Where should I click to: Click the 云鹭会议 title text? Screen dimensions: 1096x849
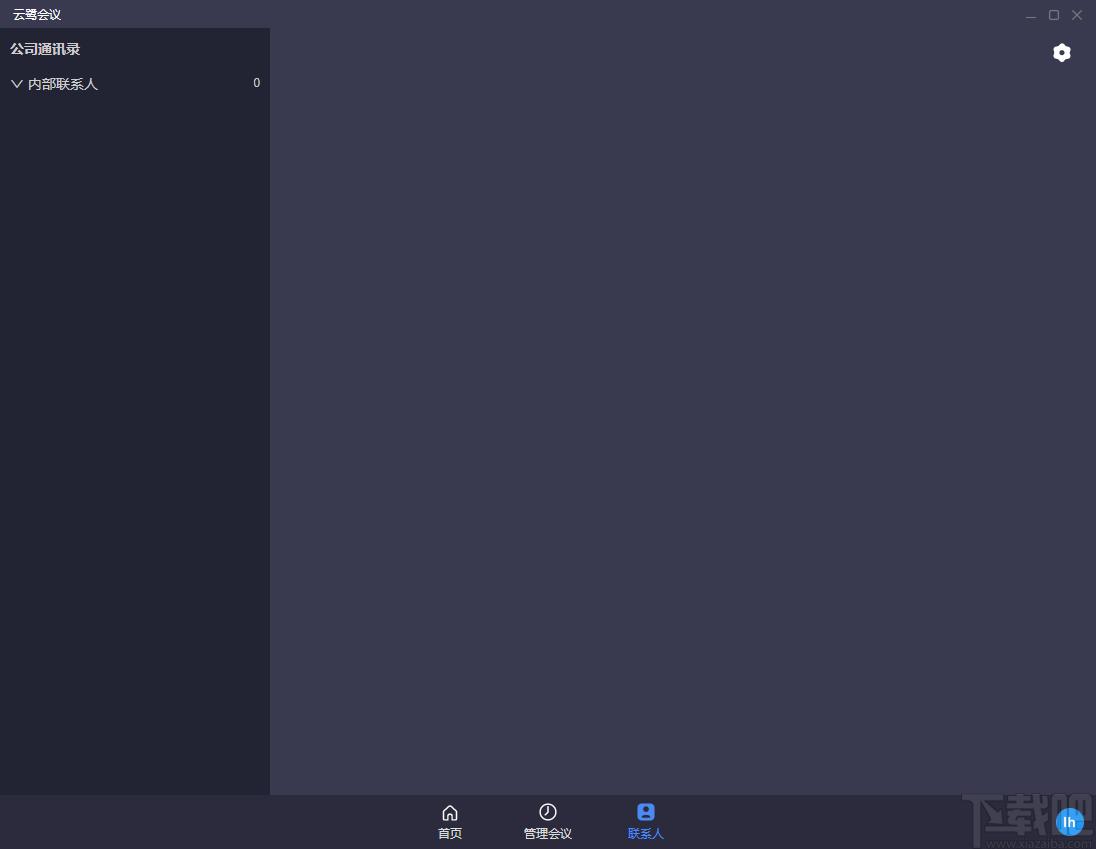click(x=37, y=15)
